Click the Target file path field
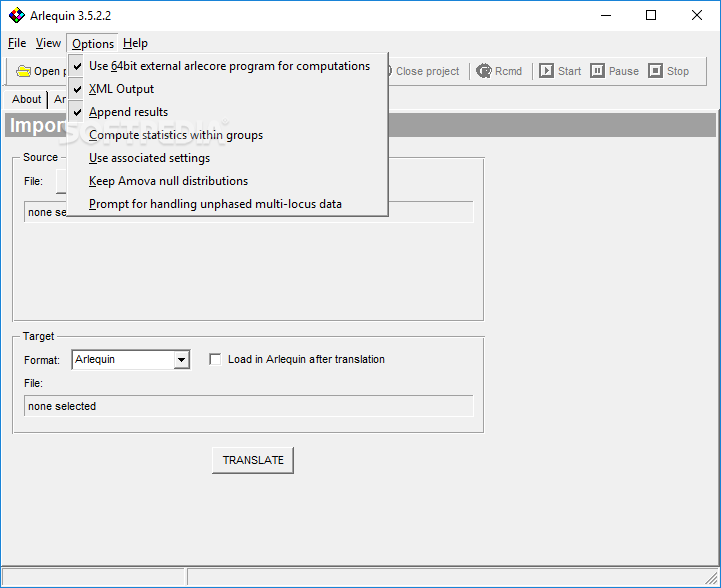 click(x=249, y=406)
